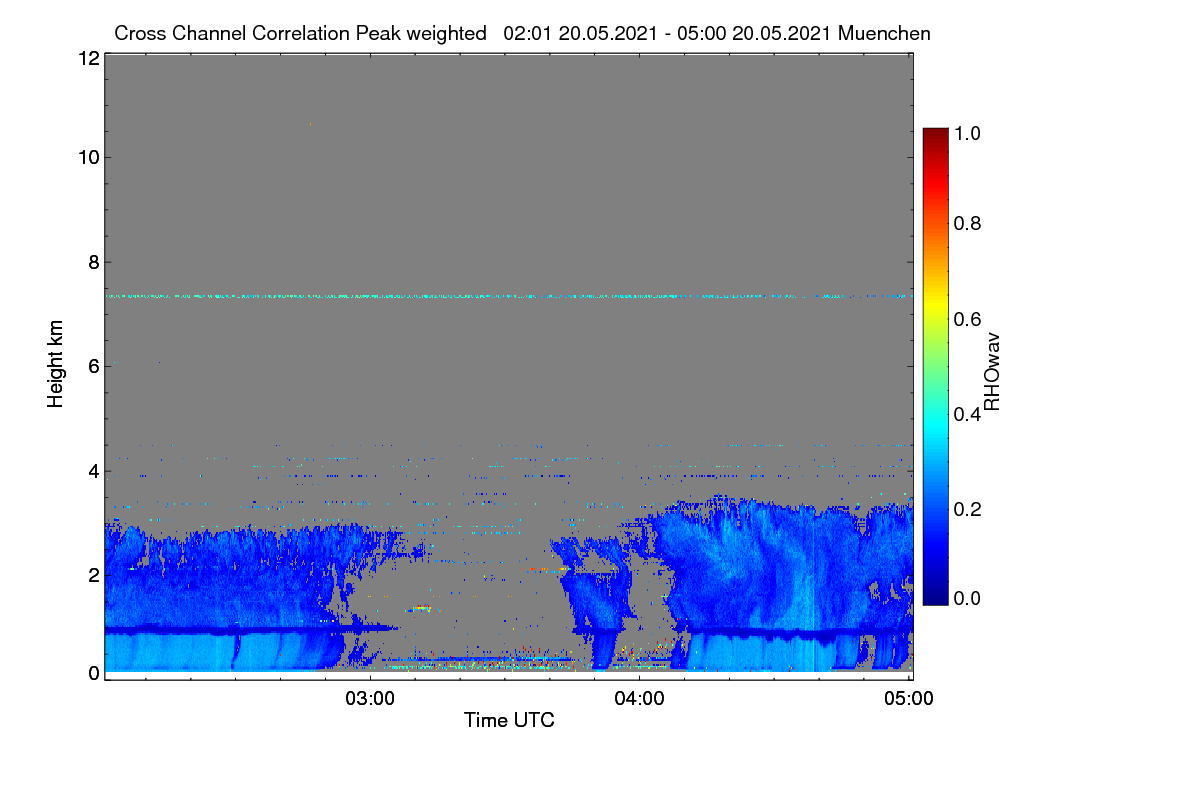Click the "RHOwav" colorbar label

pyautogui.click(x=992, y=372)
